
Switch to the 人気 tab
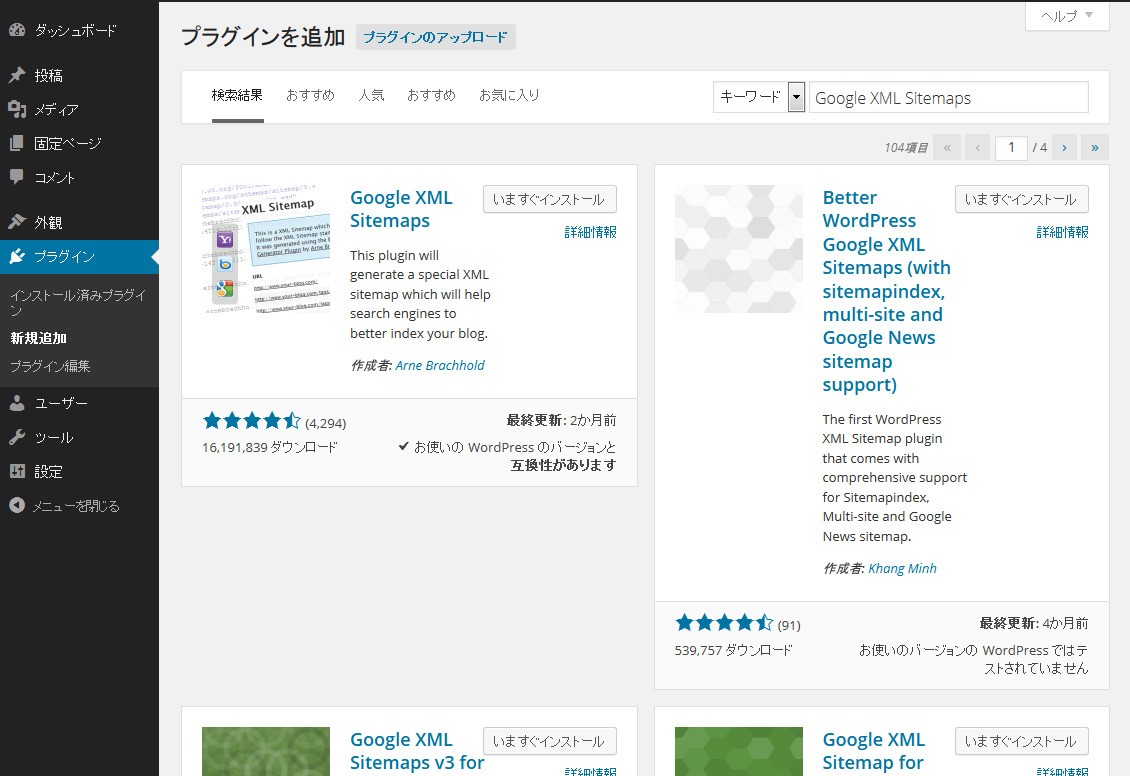[x=371, y=96]
